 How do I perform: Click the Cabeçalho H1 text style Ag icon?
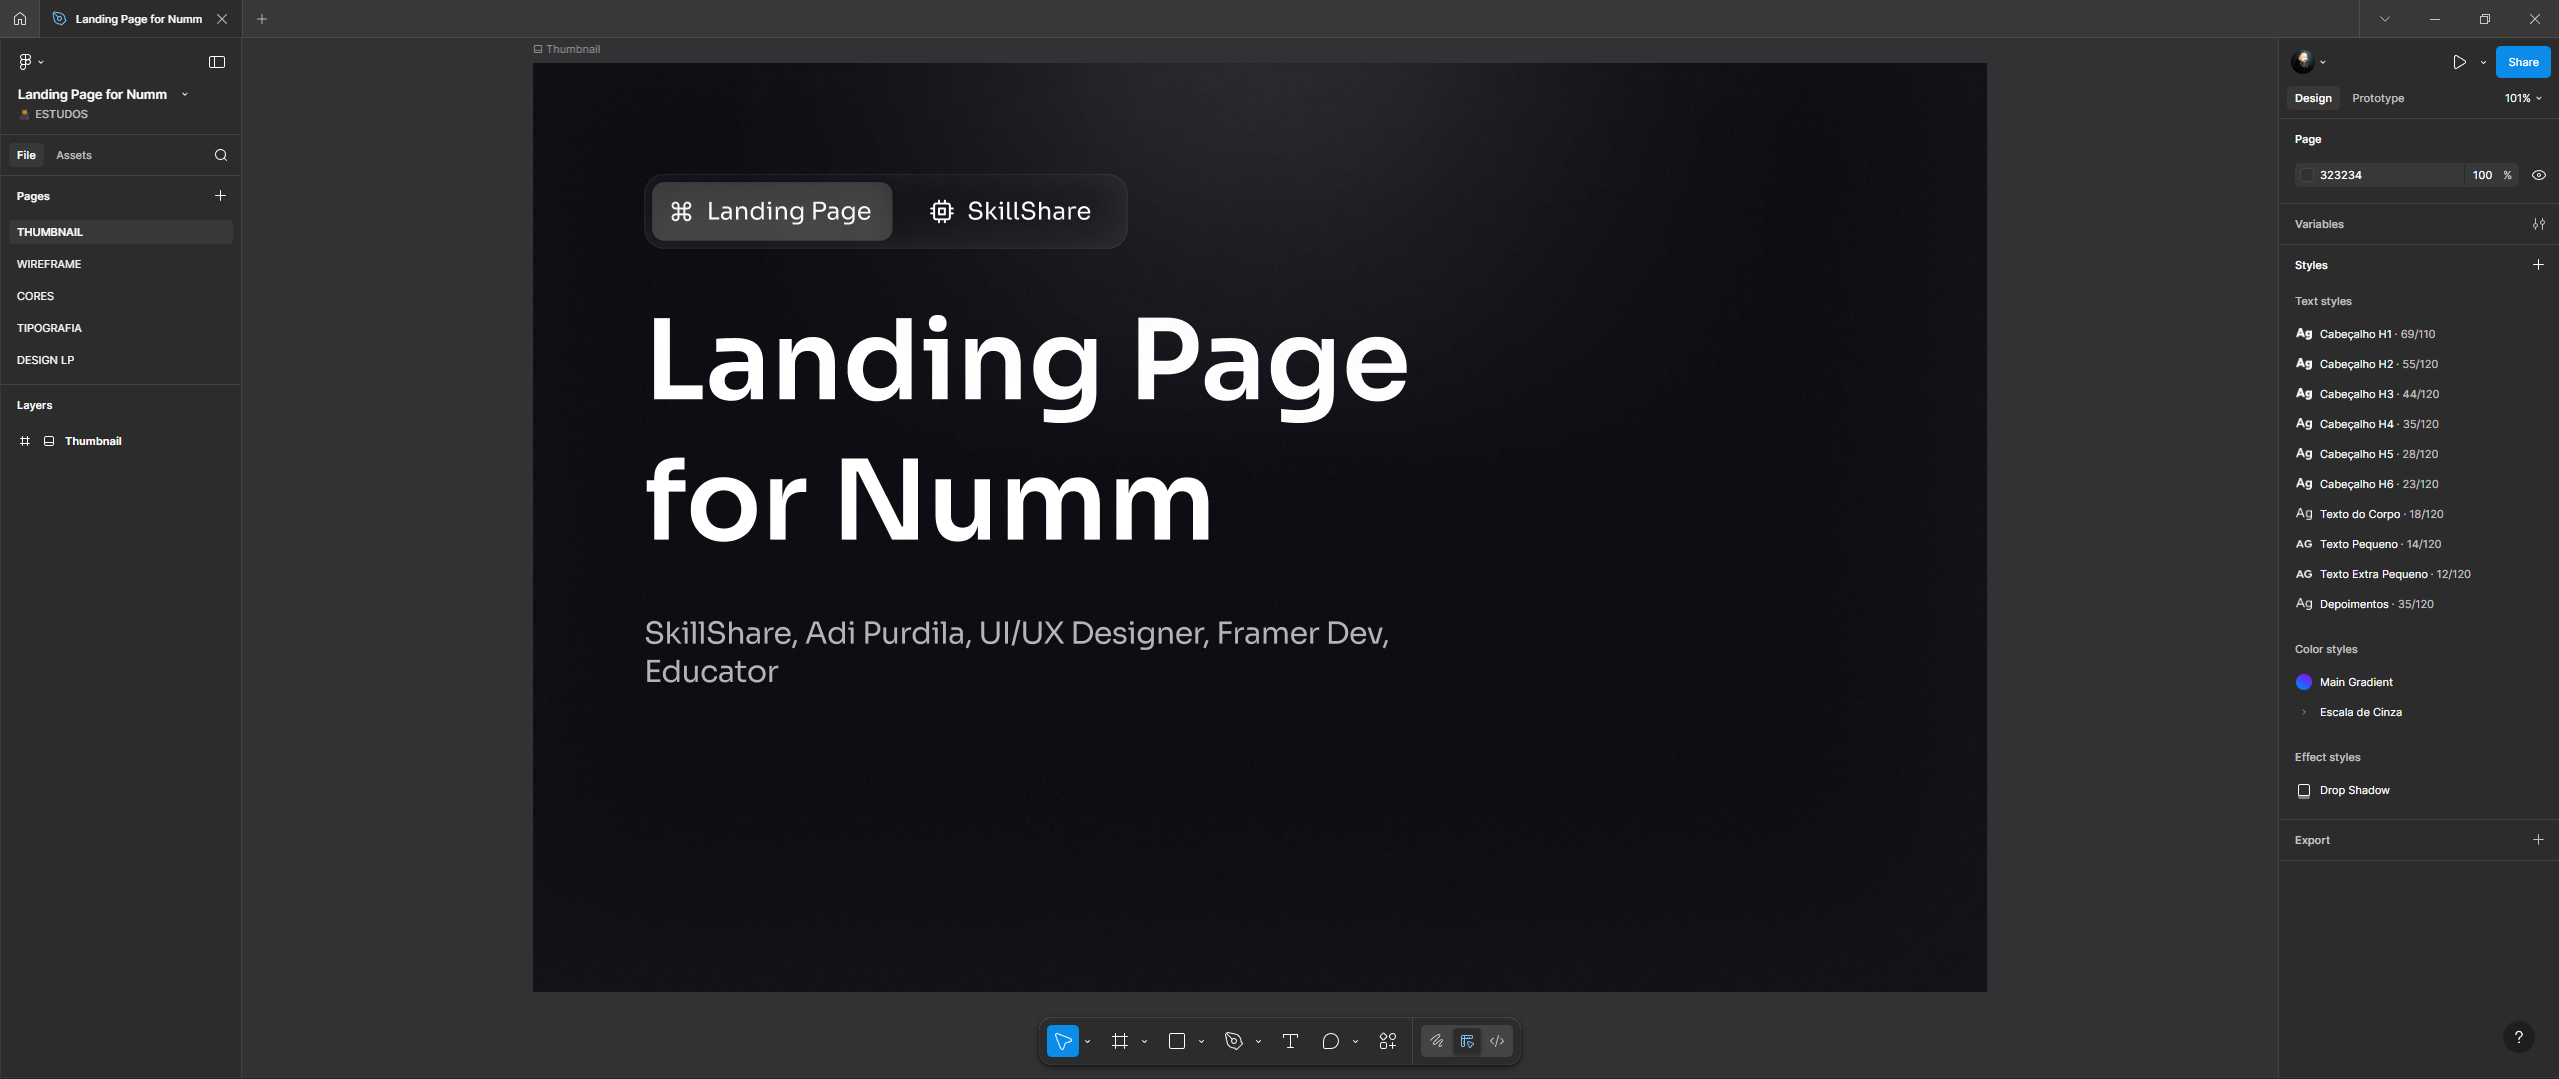(2304, 333)
